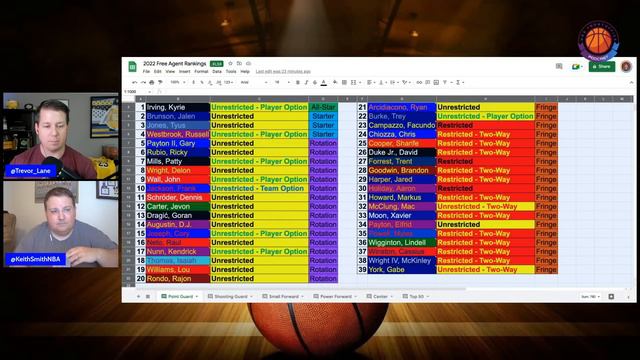Open the all sheets list
This screenshot has height=360, width=640.
(148, 296)
